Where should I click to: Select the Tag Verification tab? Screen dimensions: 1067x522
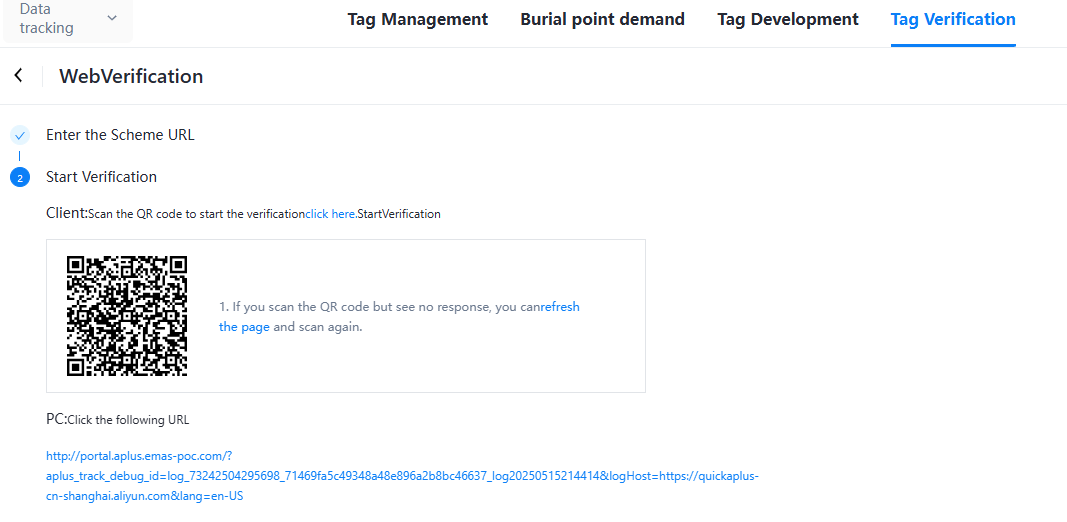pos(953,19)
